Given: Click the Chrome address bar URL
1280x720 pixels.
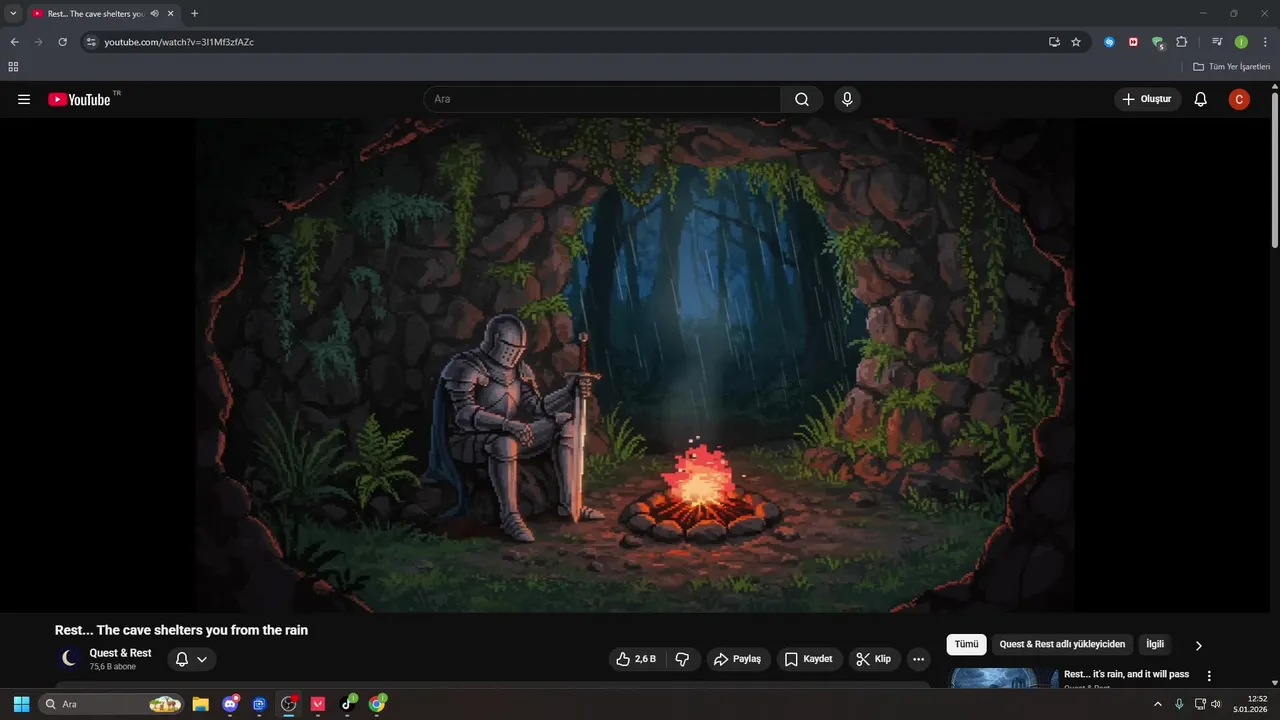Looking at the screenshot, I should coord(179,42).
